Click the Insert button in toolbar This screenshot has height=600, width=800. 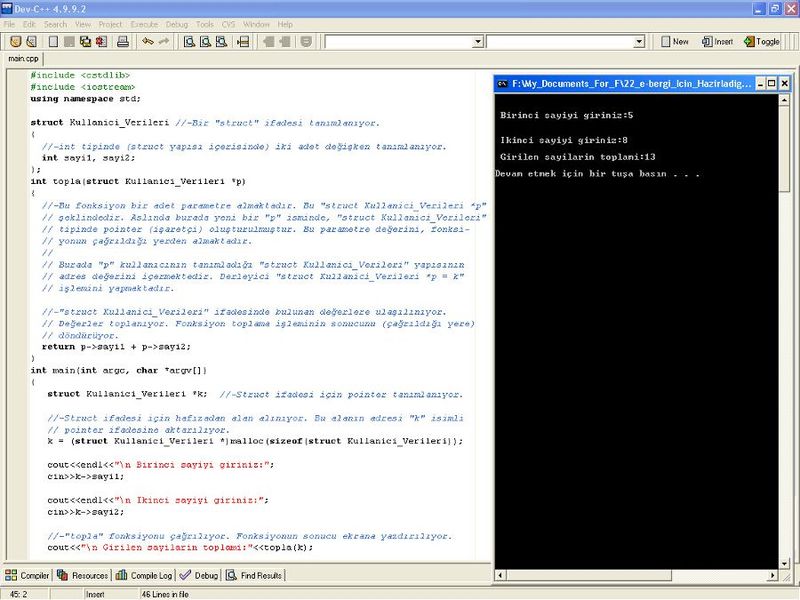coord(716,42)
